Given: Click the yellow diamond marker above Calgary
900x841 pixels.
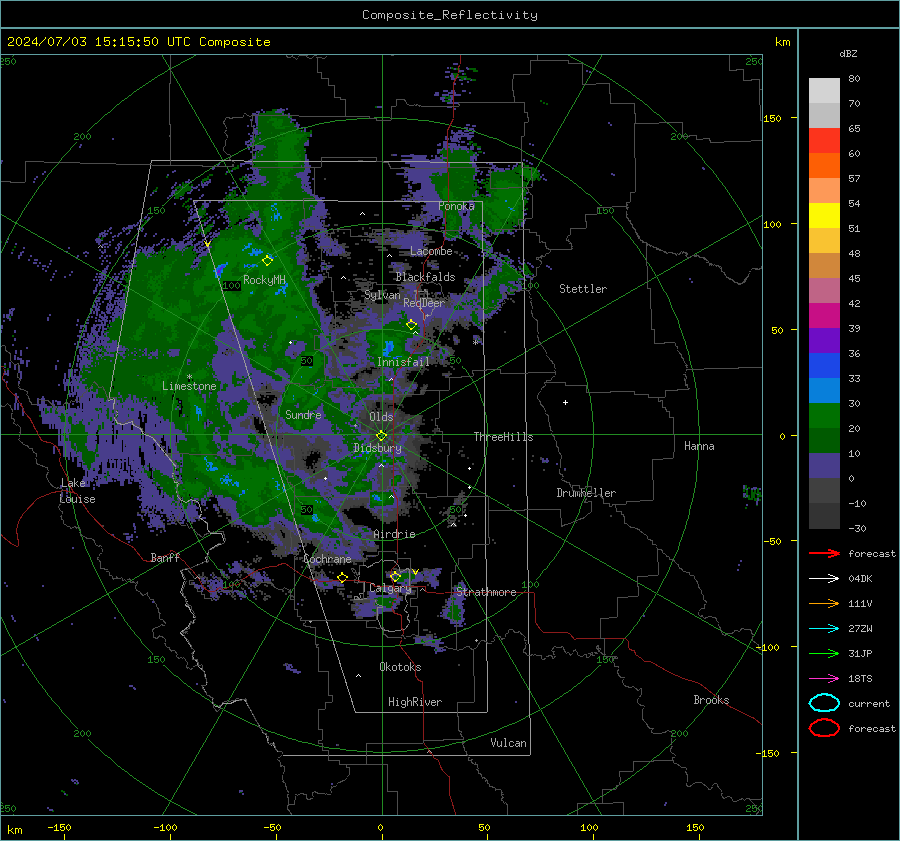Looking at the screenshot, I should point(395,576).
